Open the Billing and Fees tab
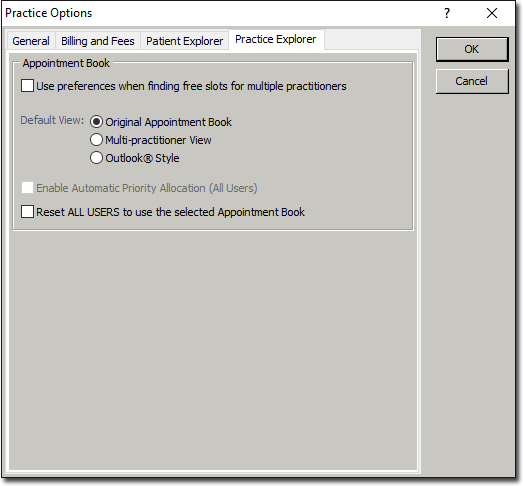 tap(98, 41)
